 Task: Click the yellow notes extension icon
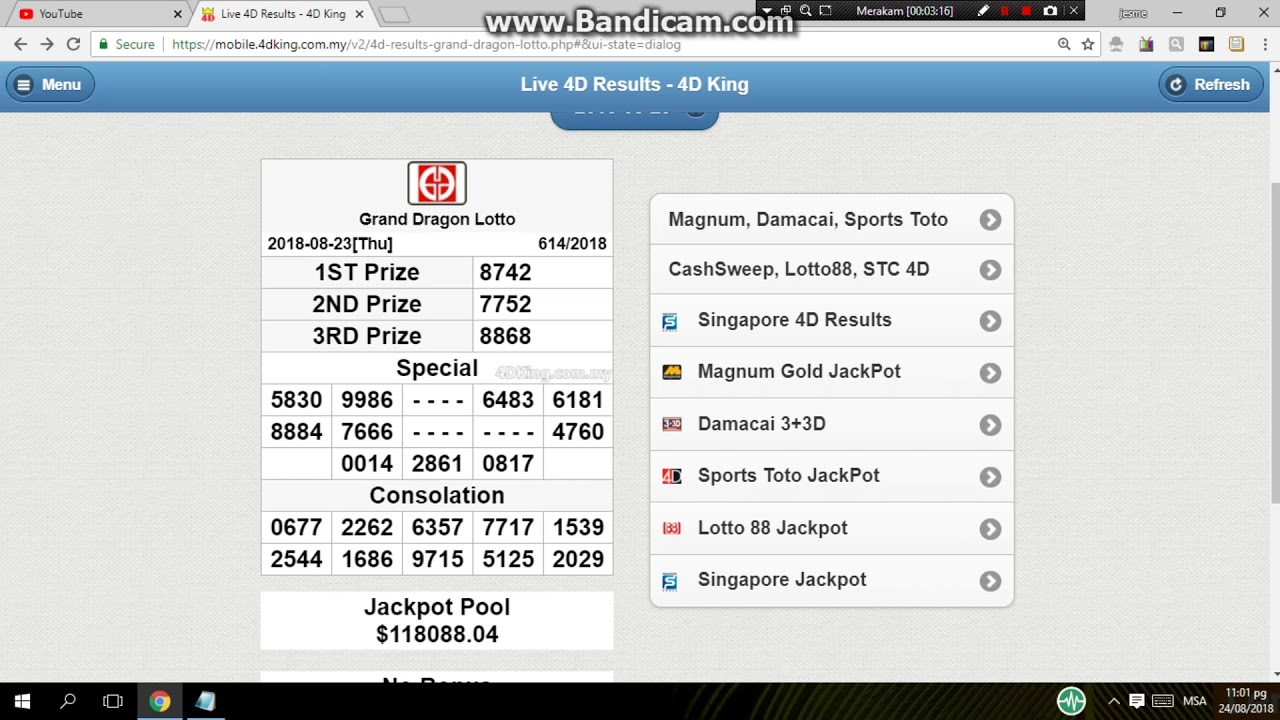(1236, 44)
